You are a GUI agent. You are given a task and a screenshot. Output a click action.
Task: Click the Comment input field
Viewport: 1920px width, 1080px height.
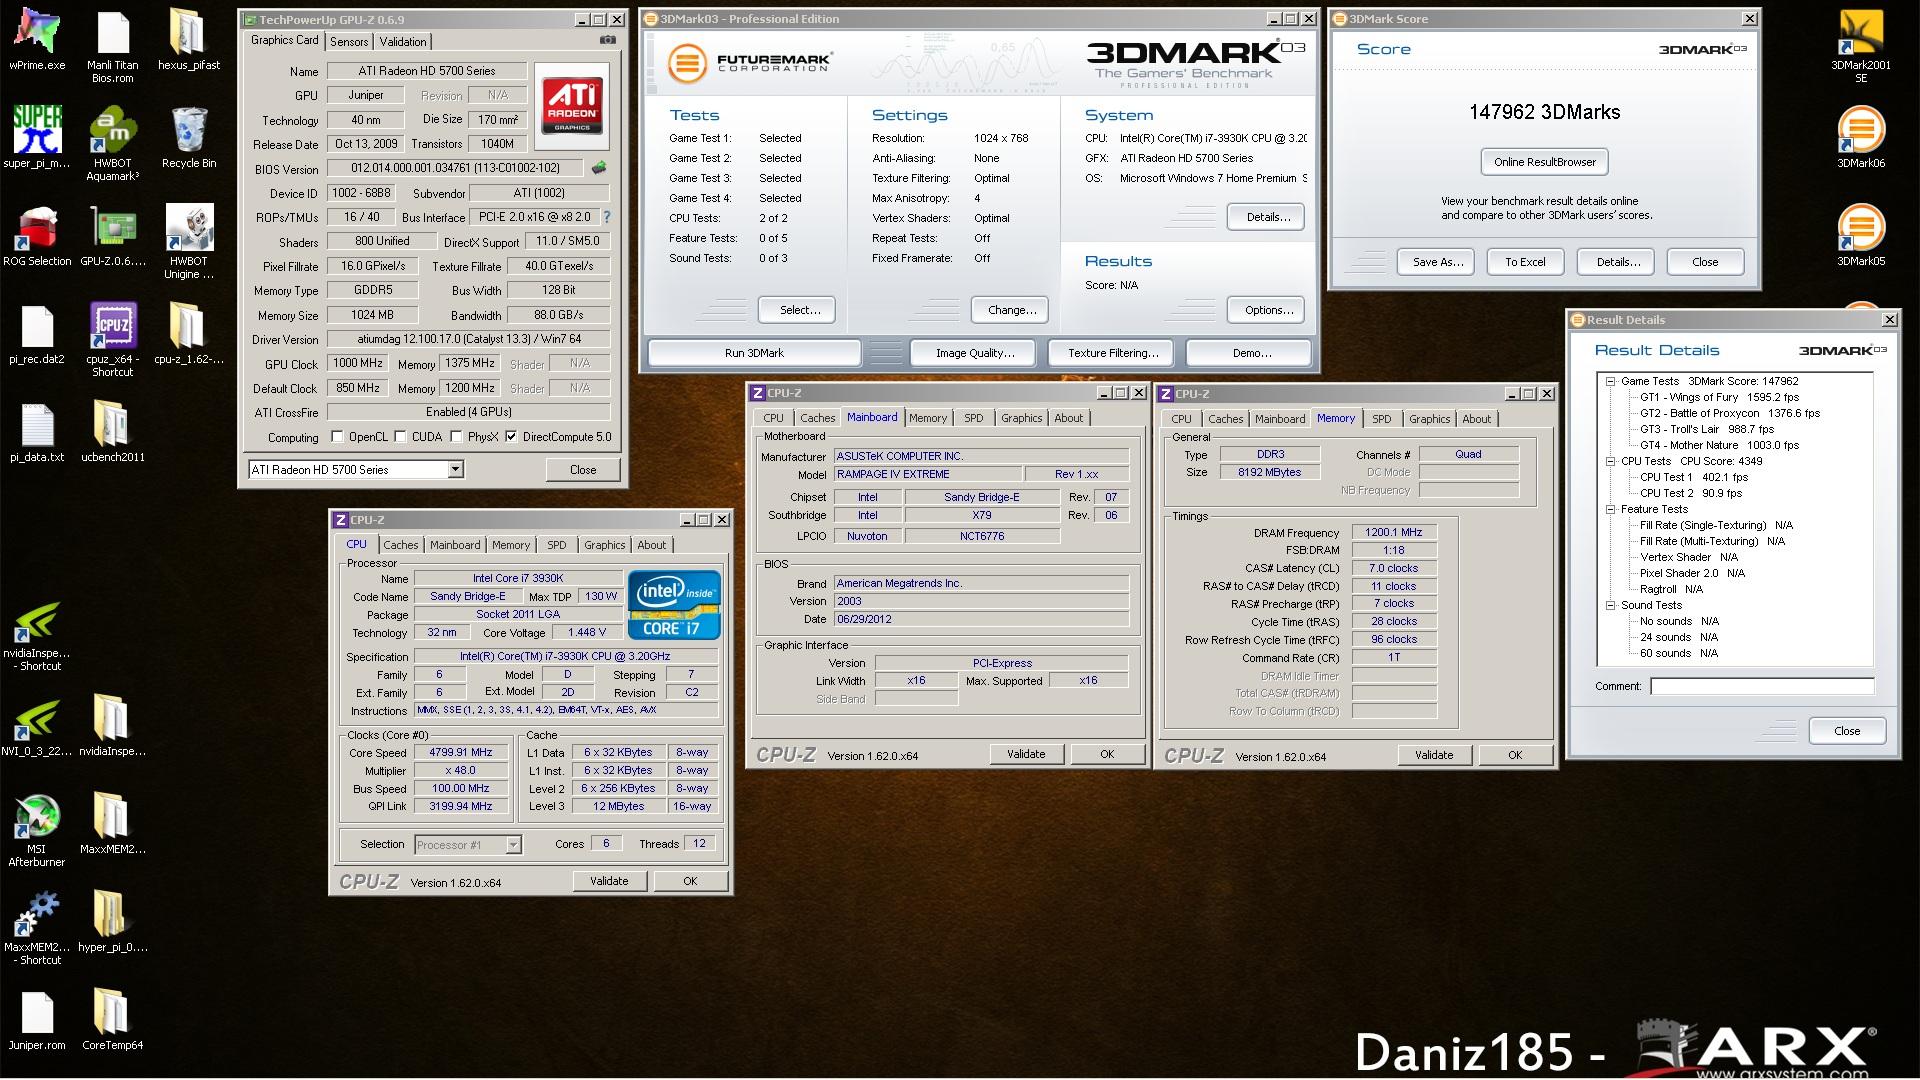point(1761,686)
